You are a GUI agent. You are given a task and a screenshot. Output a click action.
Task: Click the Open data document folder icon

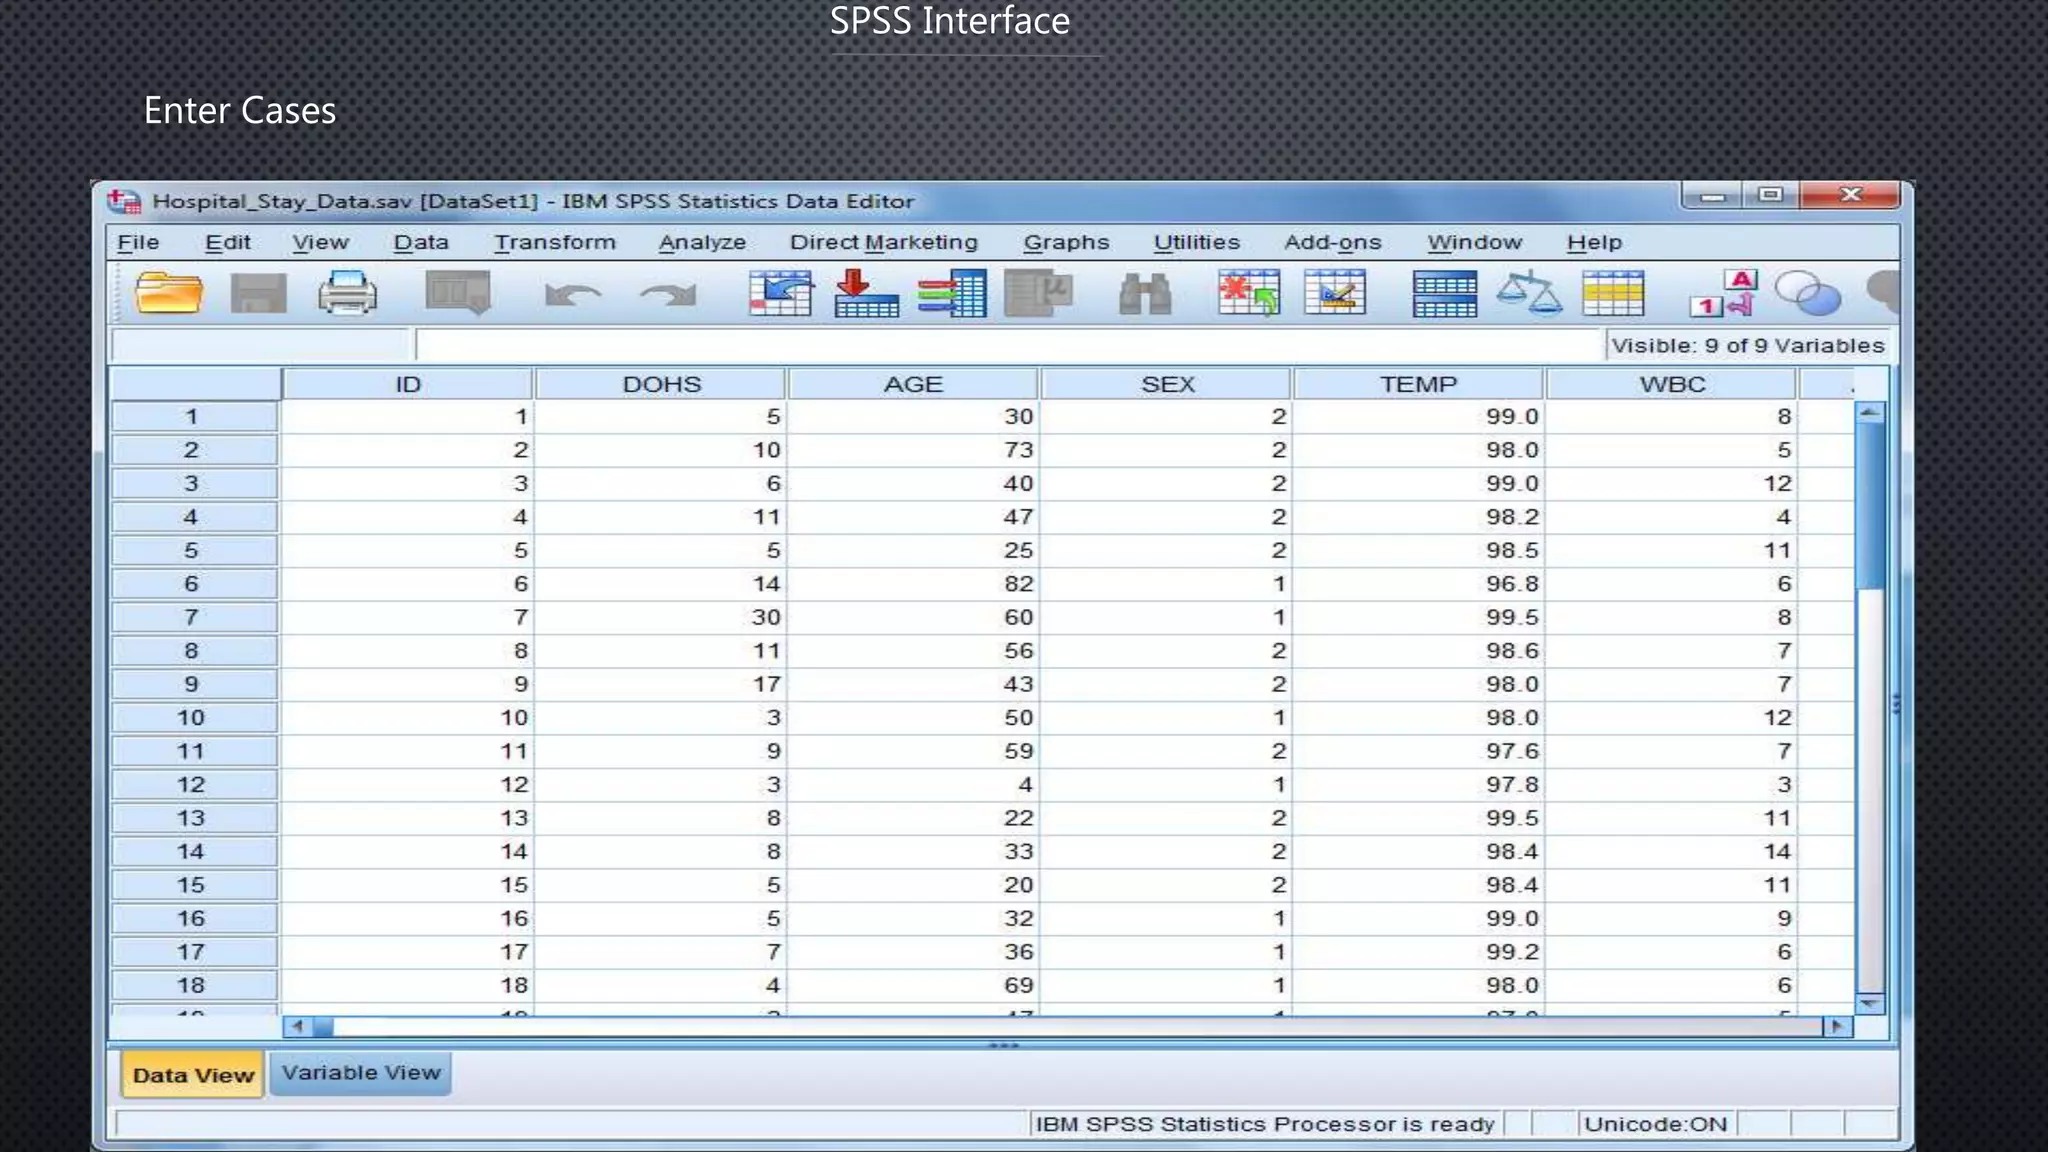tap(168, 294)
